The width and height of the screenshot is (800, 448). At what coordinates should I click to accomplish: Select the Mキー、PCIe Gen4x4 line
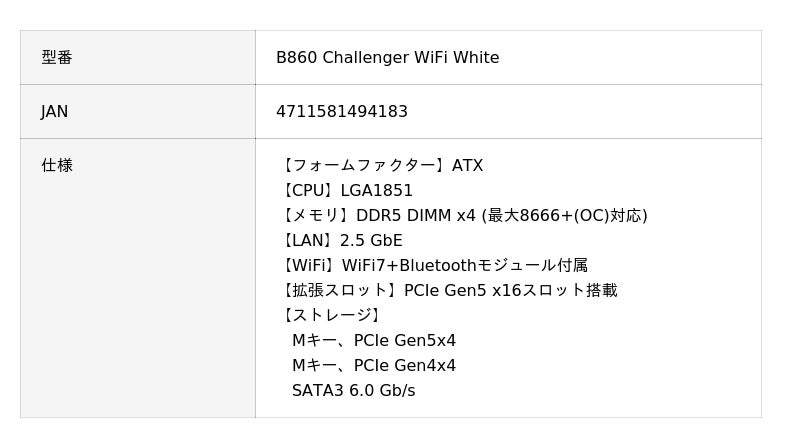coord(374,366)
